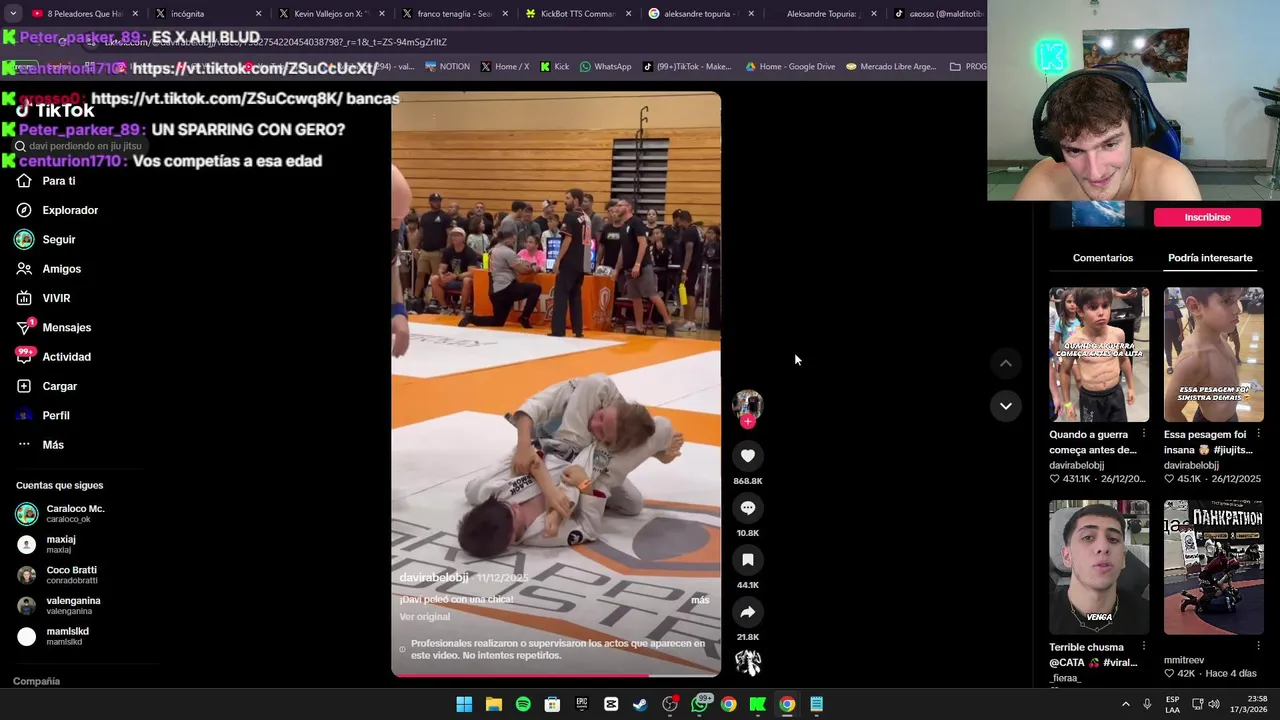Open the davirabelobjj profile link
1280x720 pixels.
point(434,578)
